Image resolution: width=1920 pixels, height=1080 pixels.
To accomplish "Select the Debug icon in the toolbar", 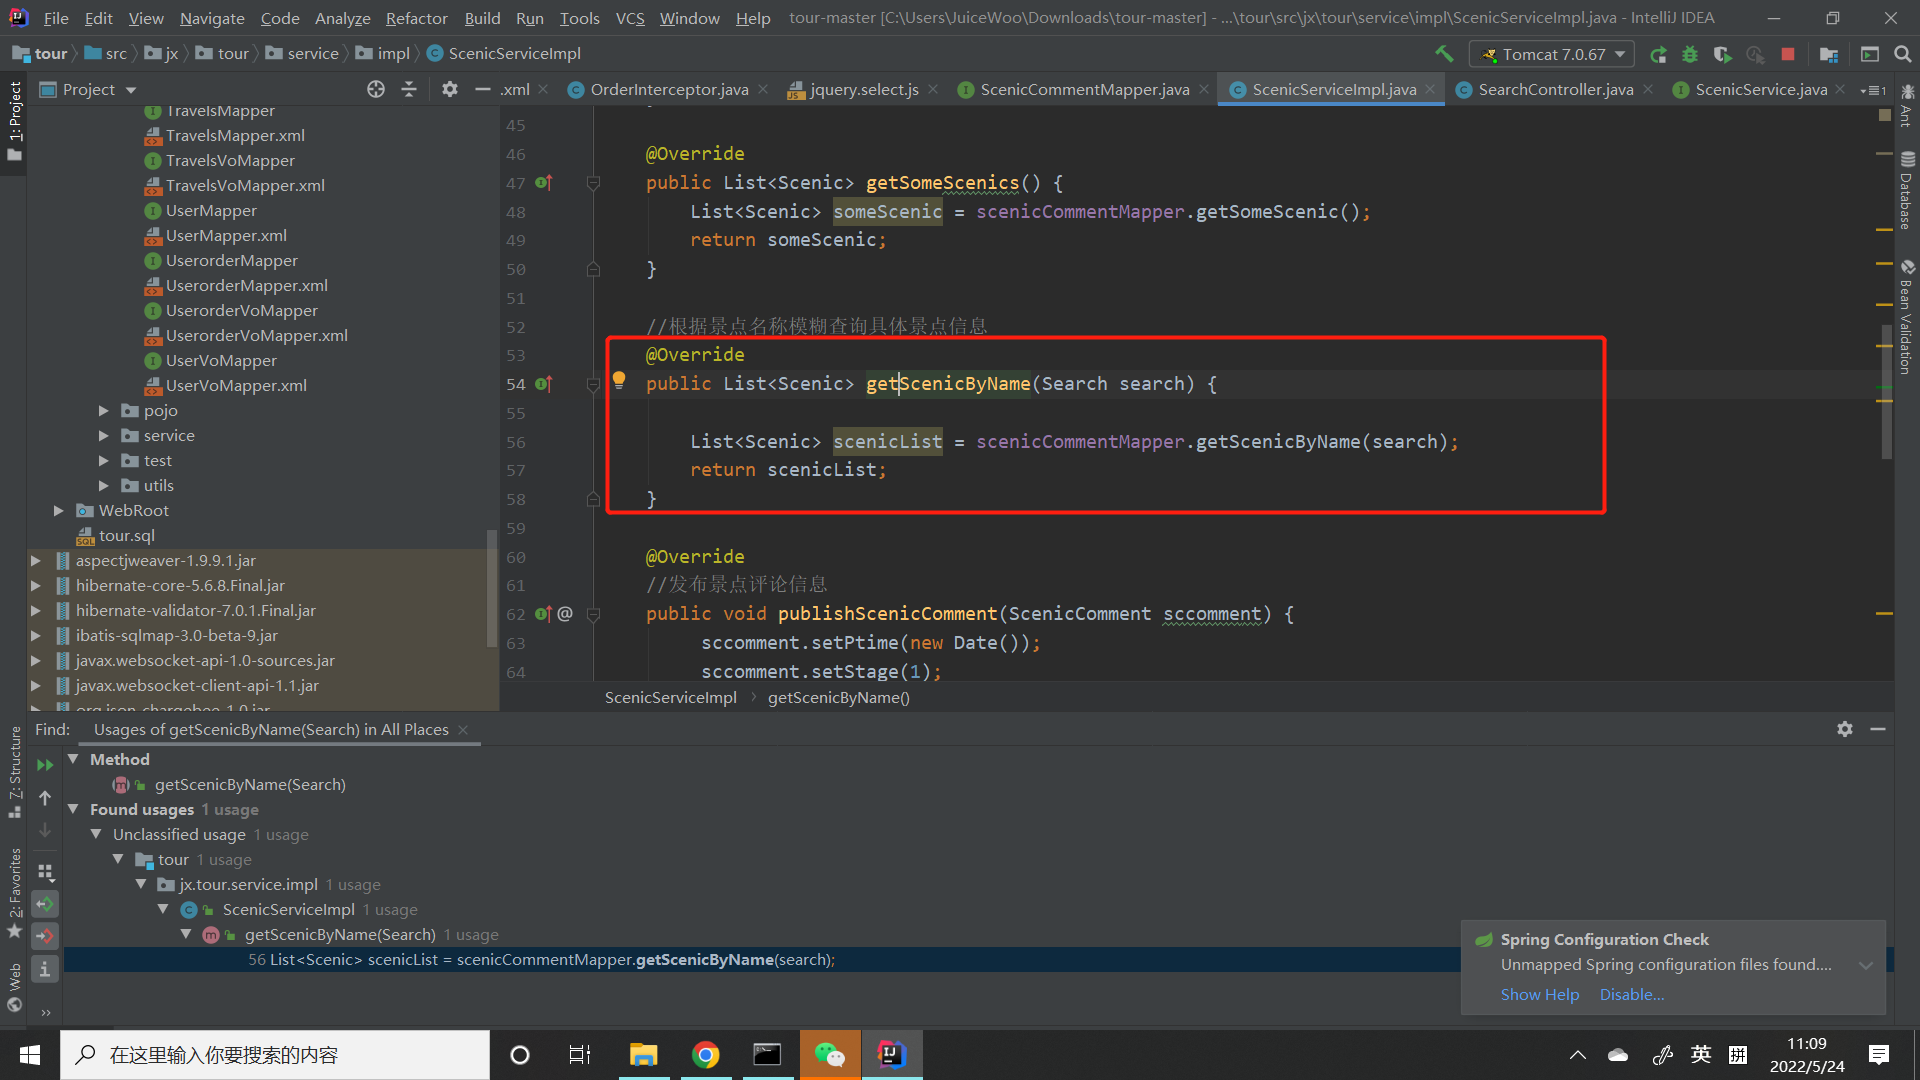I will (1690, 54).
